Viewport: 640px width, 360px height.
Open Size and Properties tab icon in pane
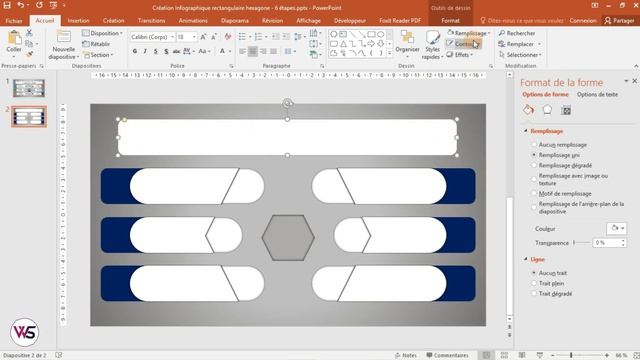(566, 110)
